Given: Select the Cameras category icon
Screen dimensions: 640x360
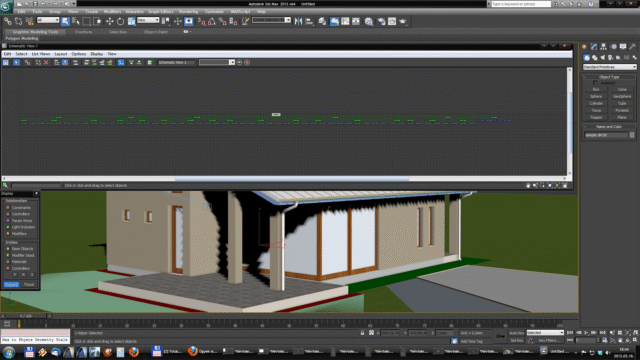Looking at the screenshot, I should pos(611,58).
